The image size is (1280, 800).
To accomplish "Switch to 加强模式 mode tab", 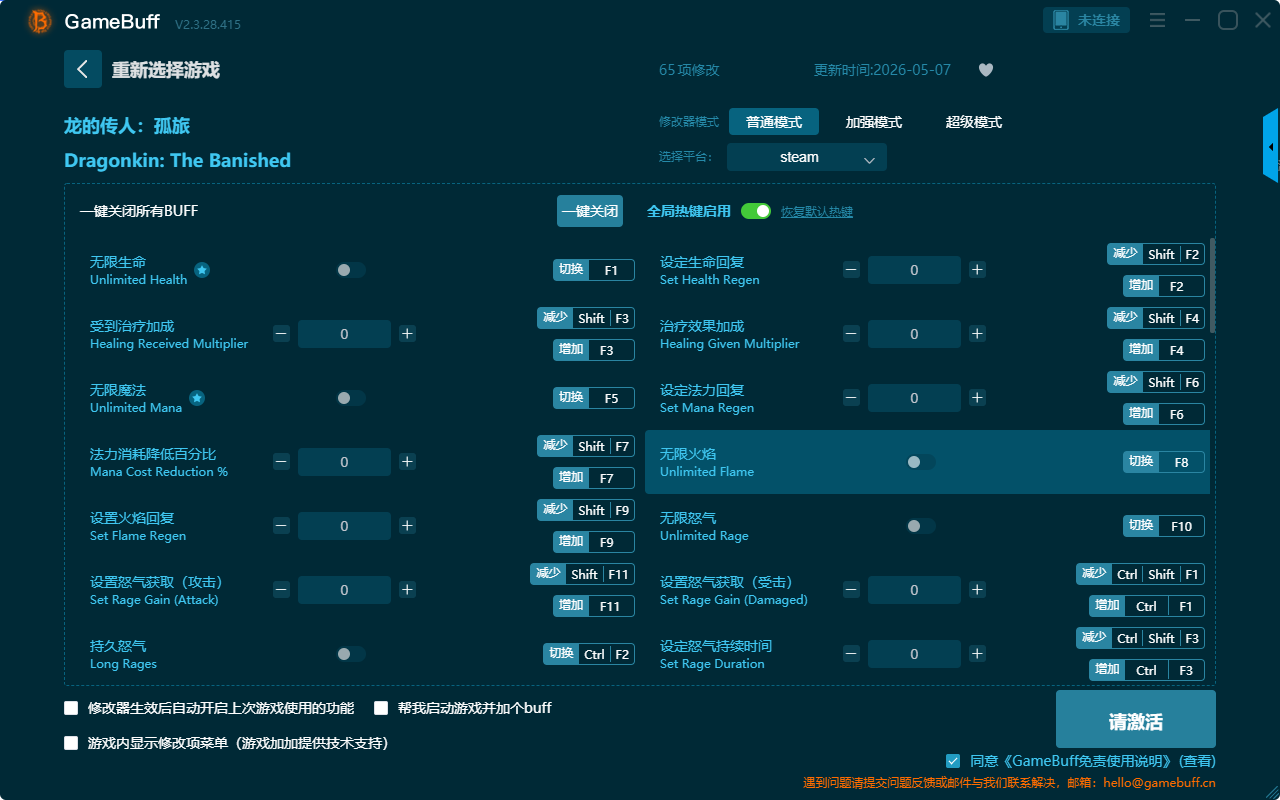I will click(x=874, y=122).
